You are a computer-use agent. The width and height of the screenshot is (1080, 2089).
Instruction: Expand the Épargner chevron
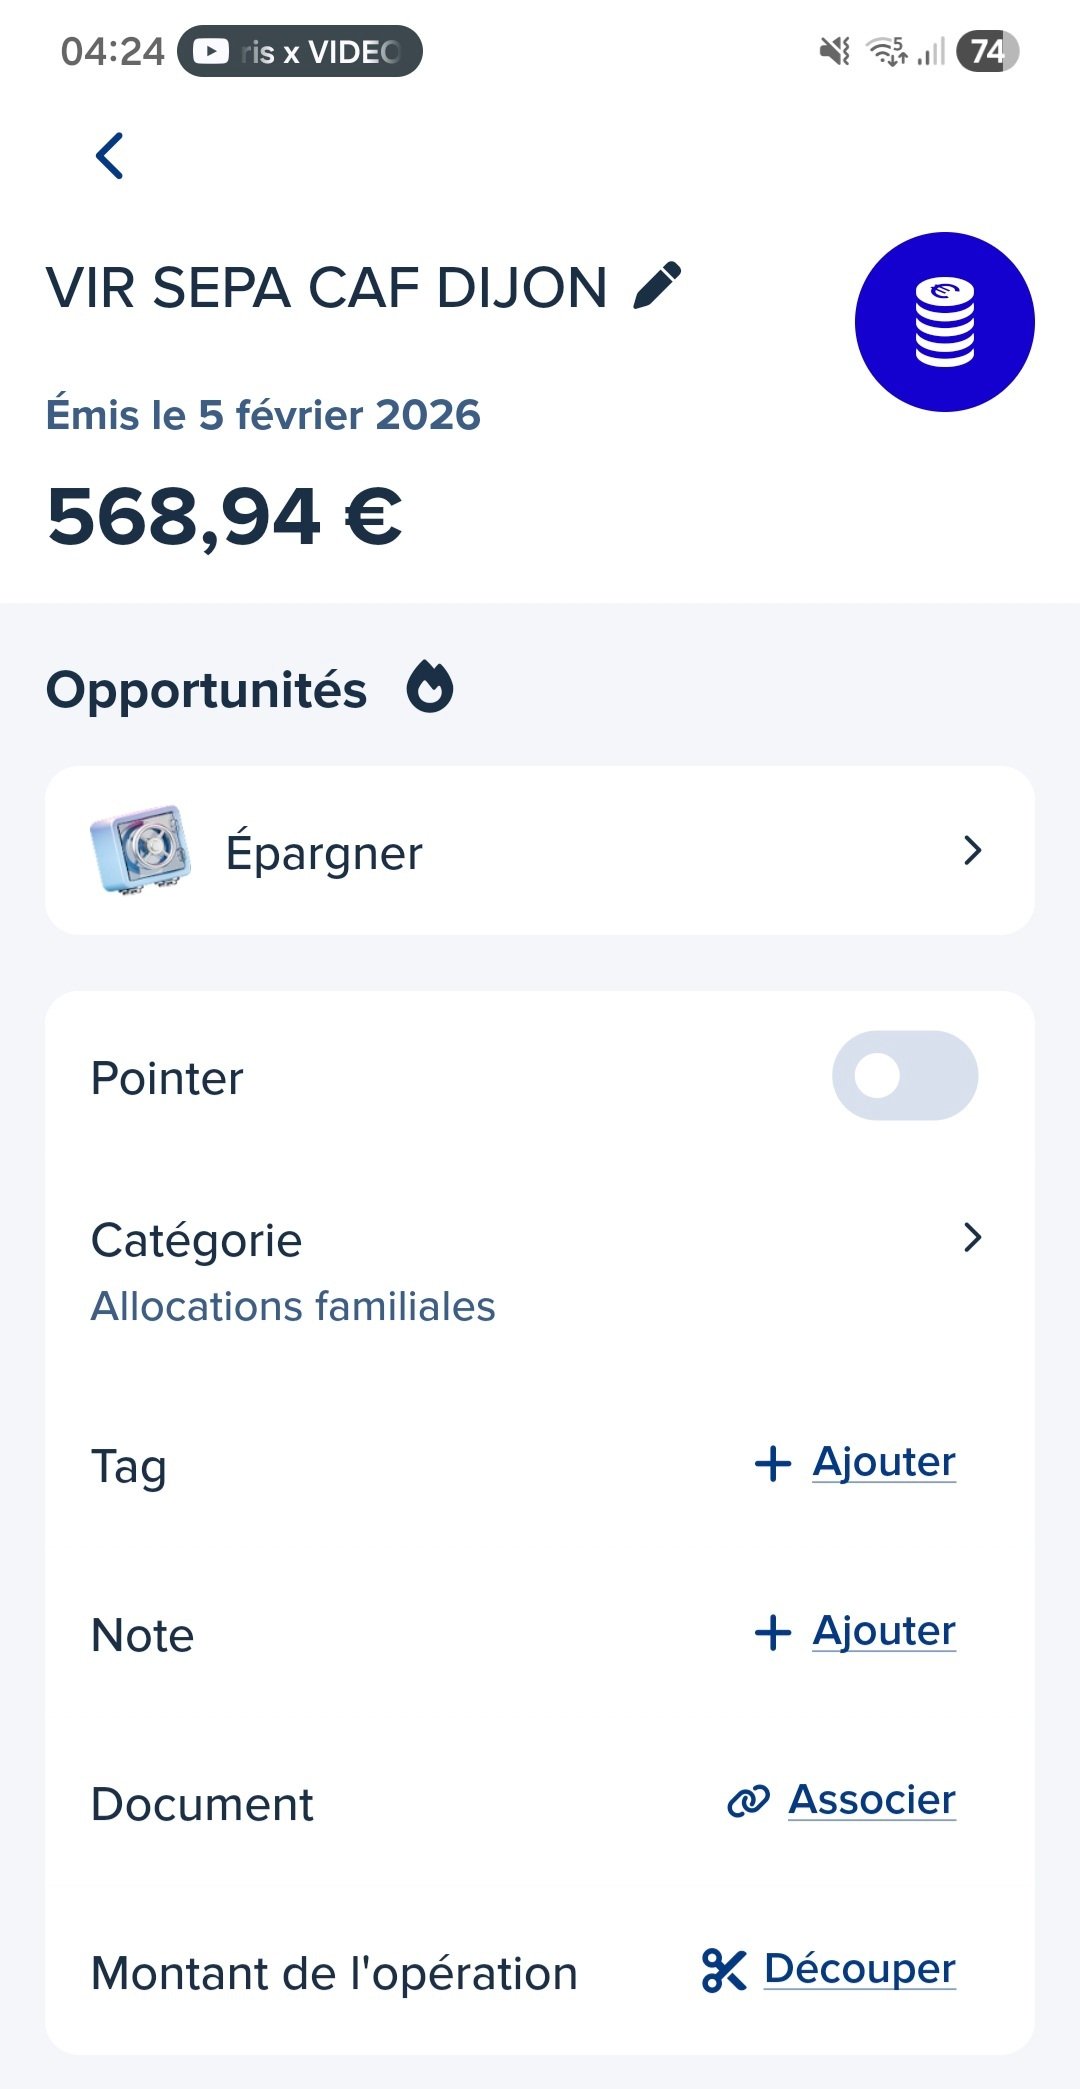pos(972,851)
